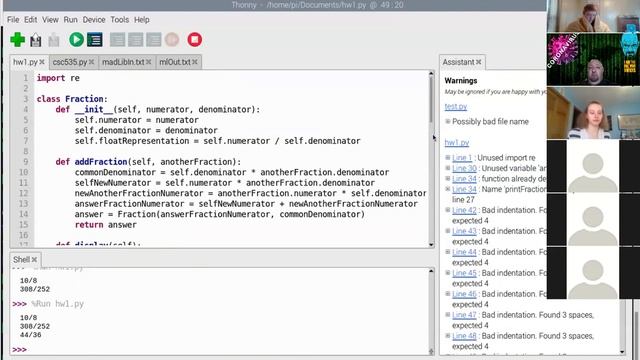Click the 'return answer' code line

point(106,225)
